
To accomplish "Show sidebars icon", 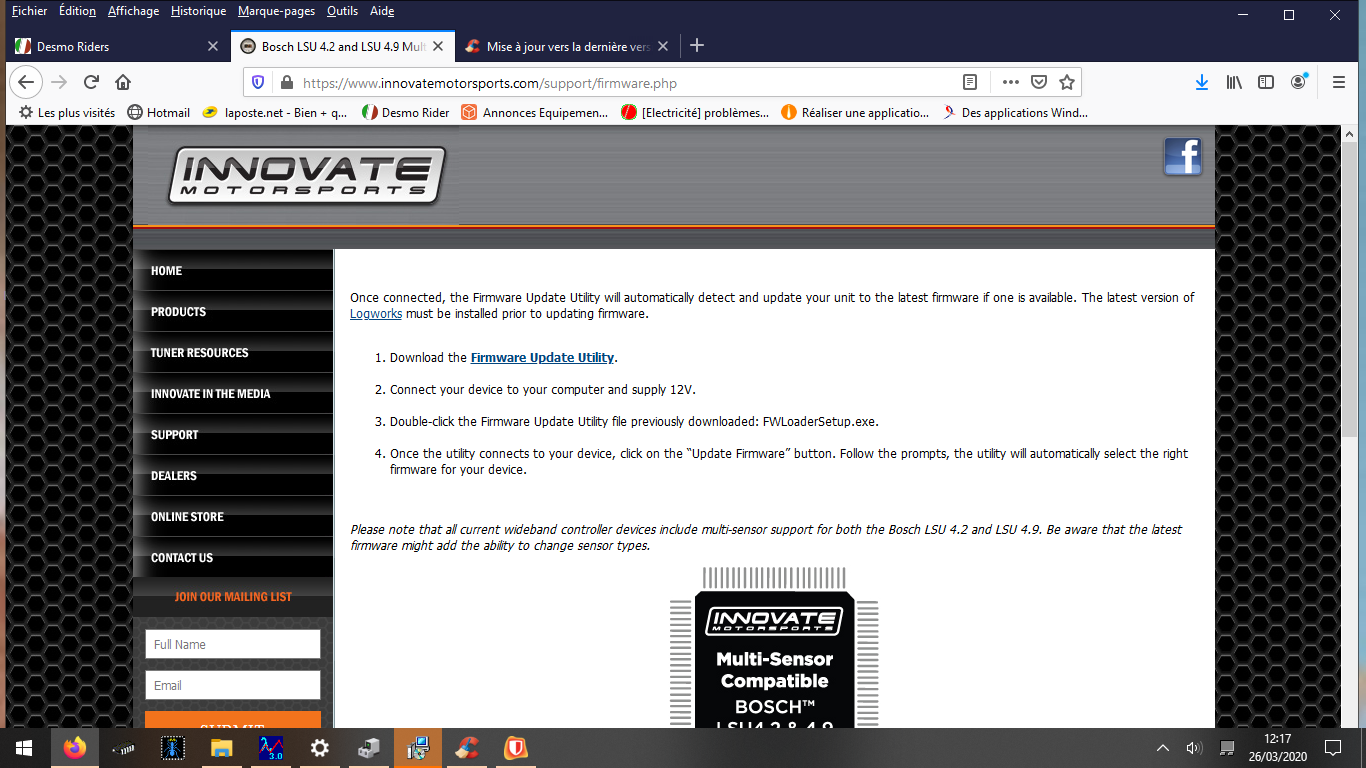I will 1266,82.
